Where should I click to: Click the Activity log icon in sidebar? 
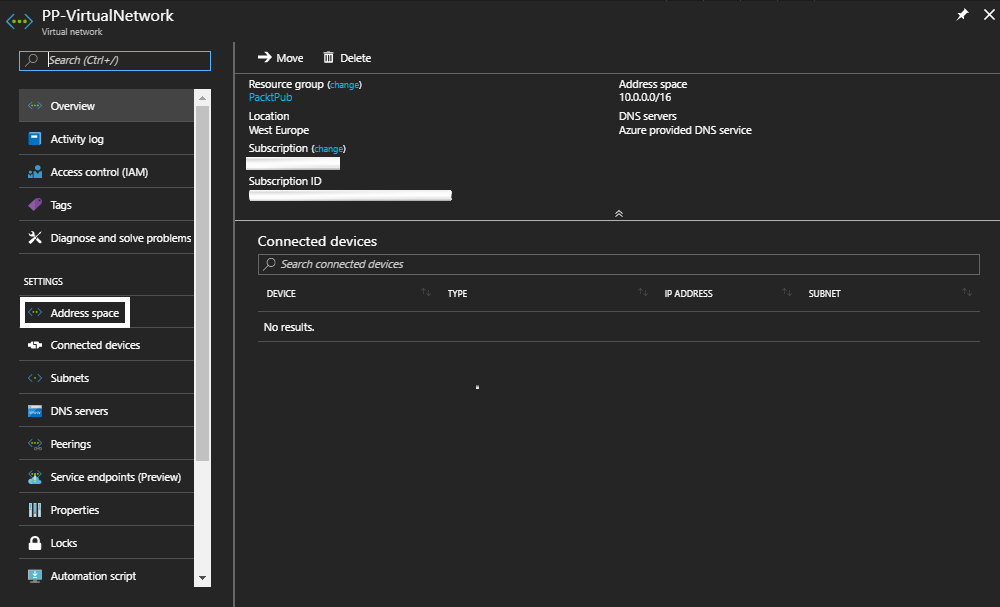point(34,139)
